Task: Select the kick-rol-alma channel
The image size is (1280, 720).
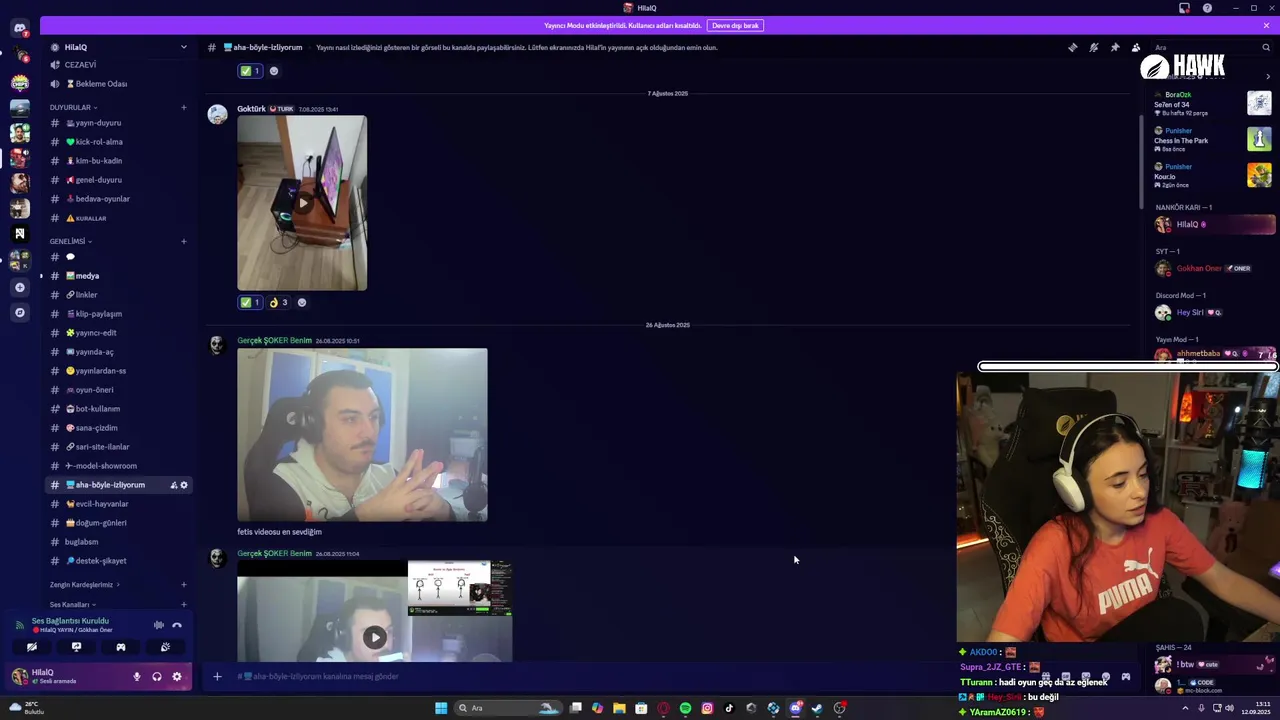Action: coord(118,142)
